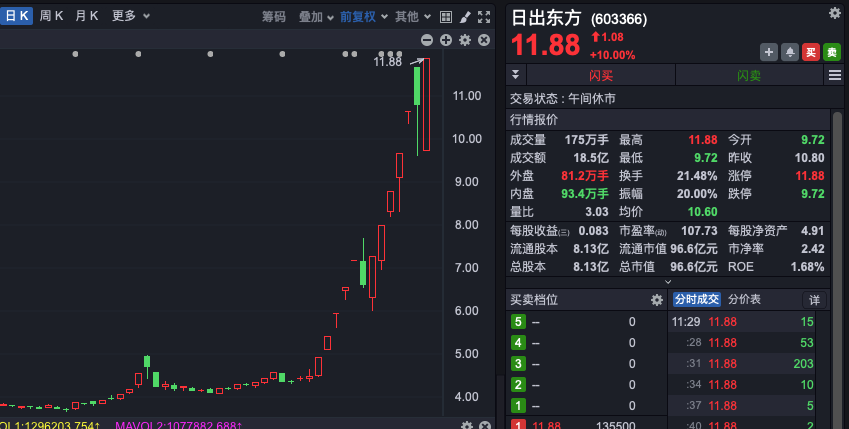Screen dimensions: 849x429
Task: Click buy-1 order quantity 135500
Action: pyautogui.click(x=616, y=425)
